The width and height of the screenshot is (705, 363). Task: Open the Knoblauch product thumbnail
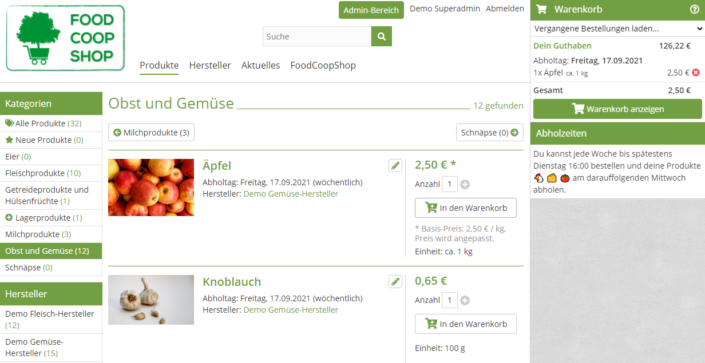tap(151, 300)
